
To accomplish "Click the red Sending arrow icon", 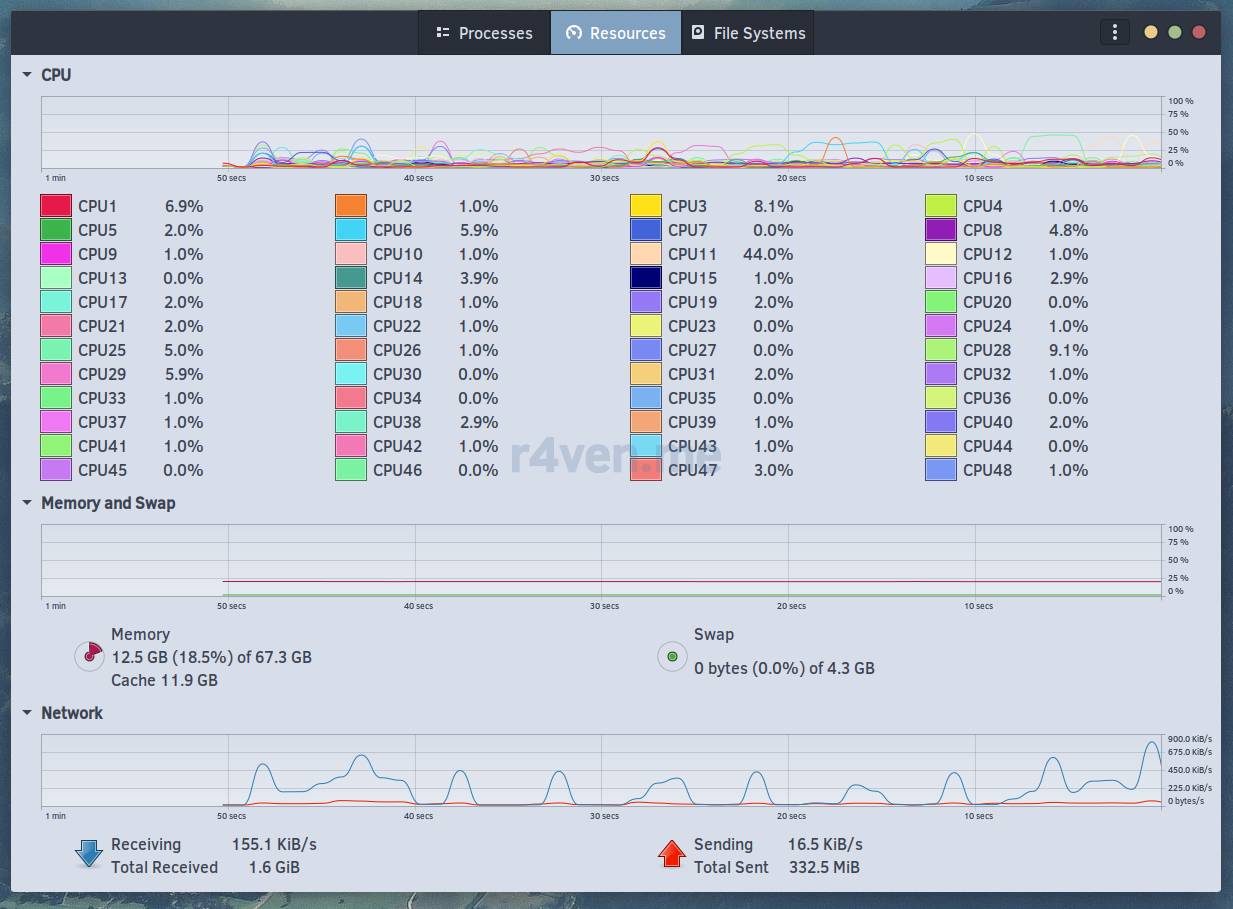I will coord(672,855).
